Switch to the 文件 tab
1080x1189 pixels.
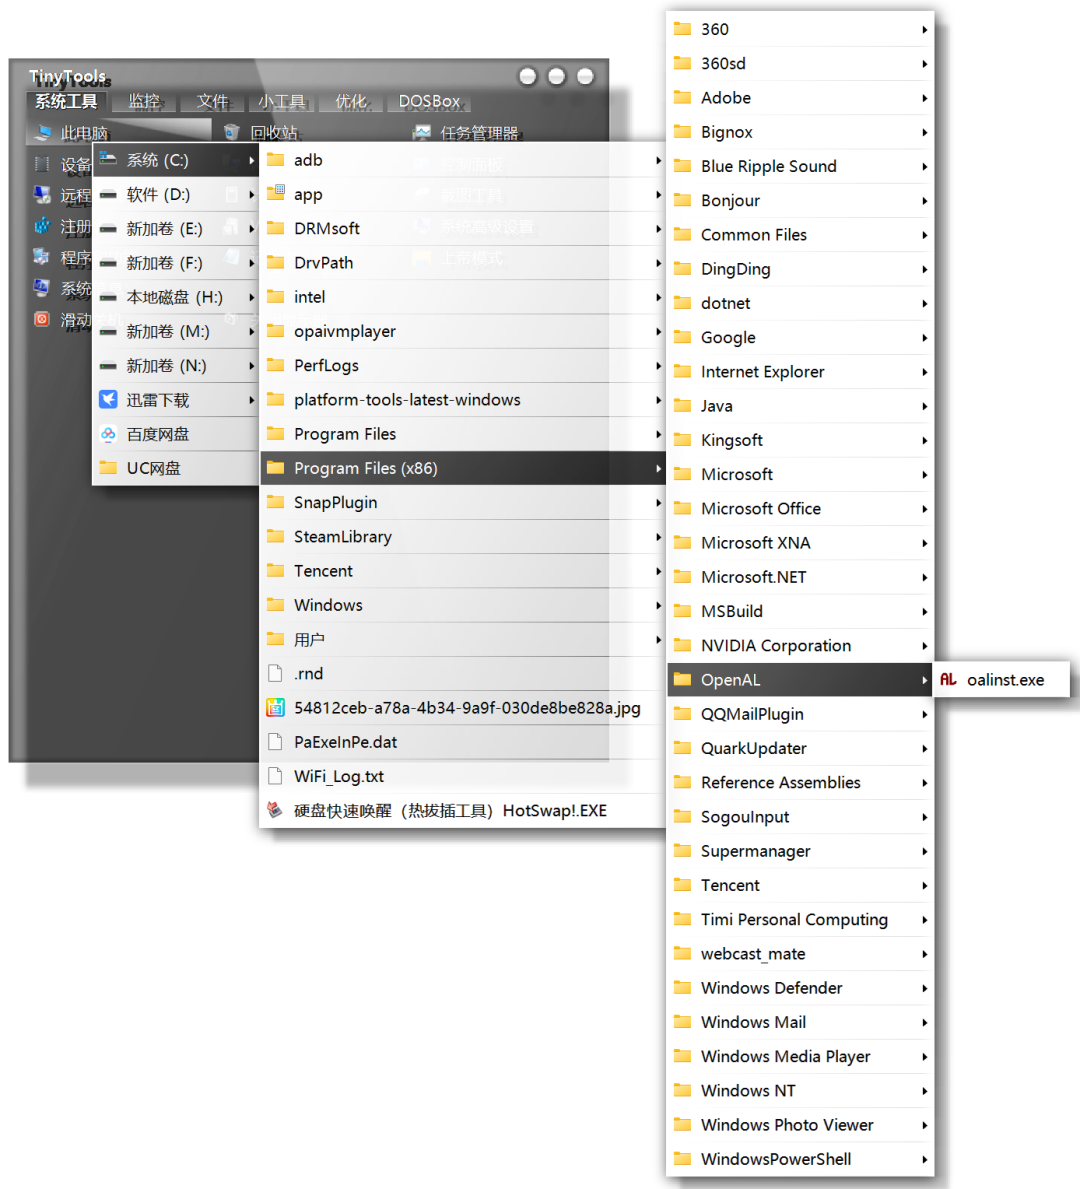pos(212,101)
